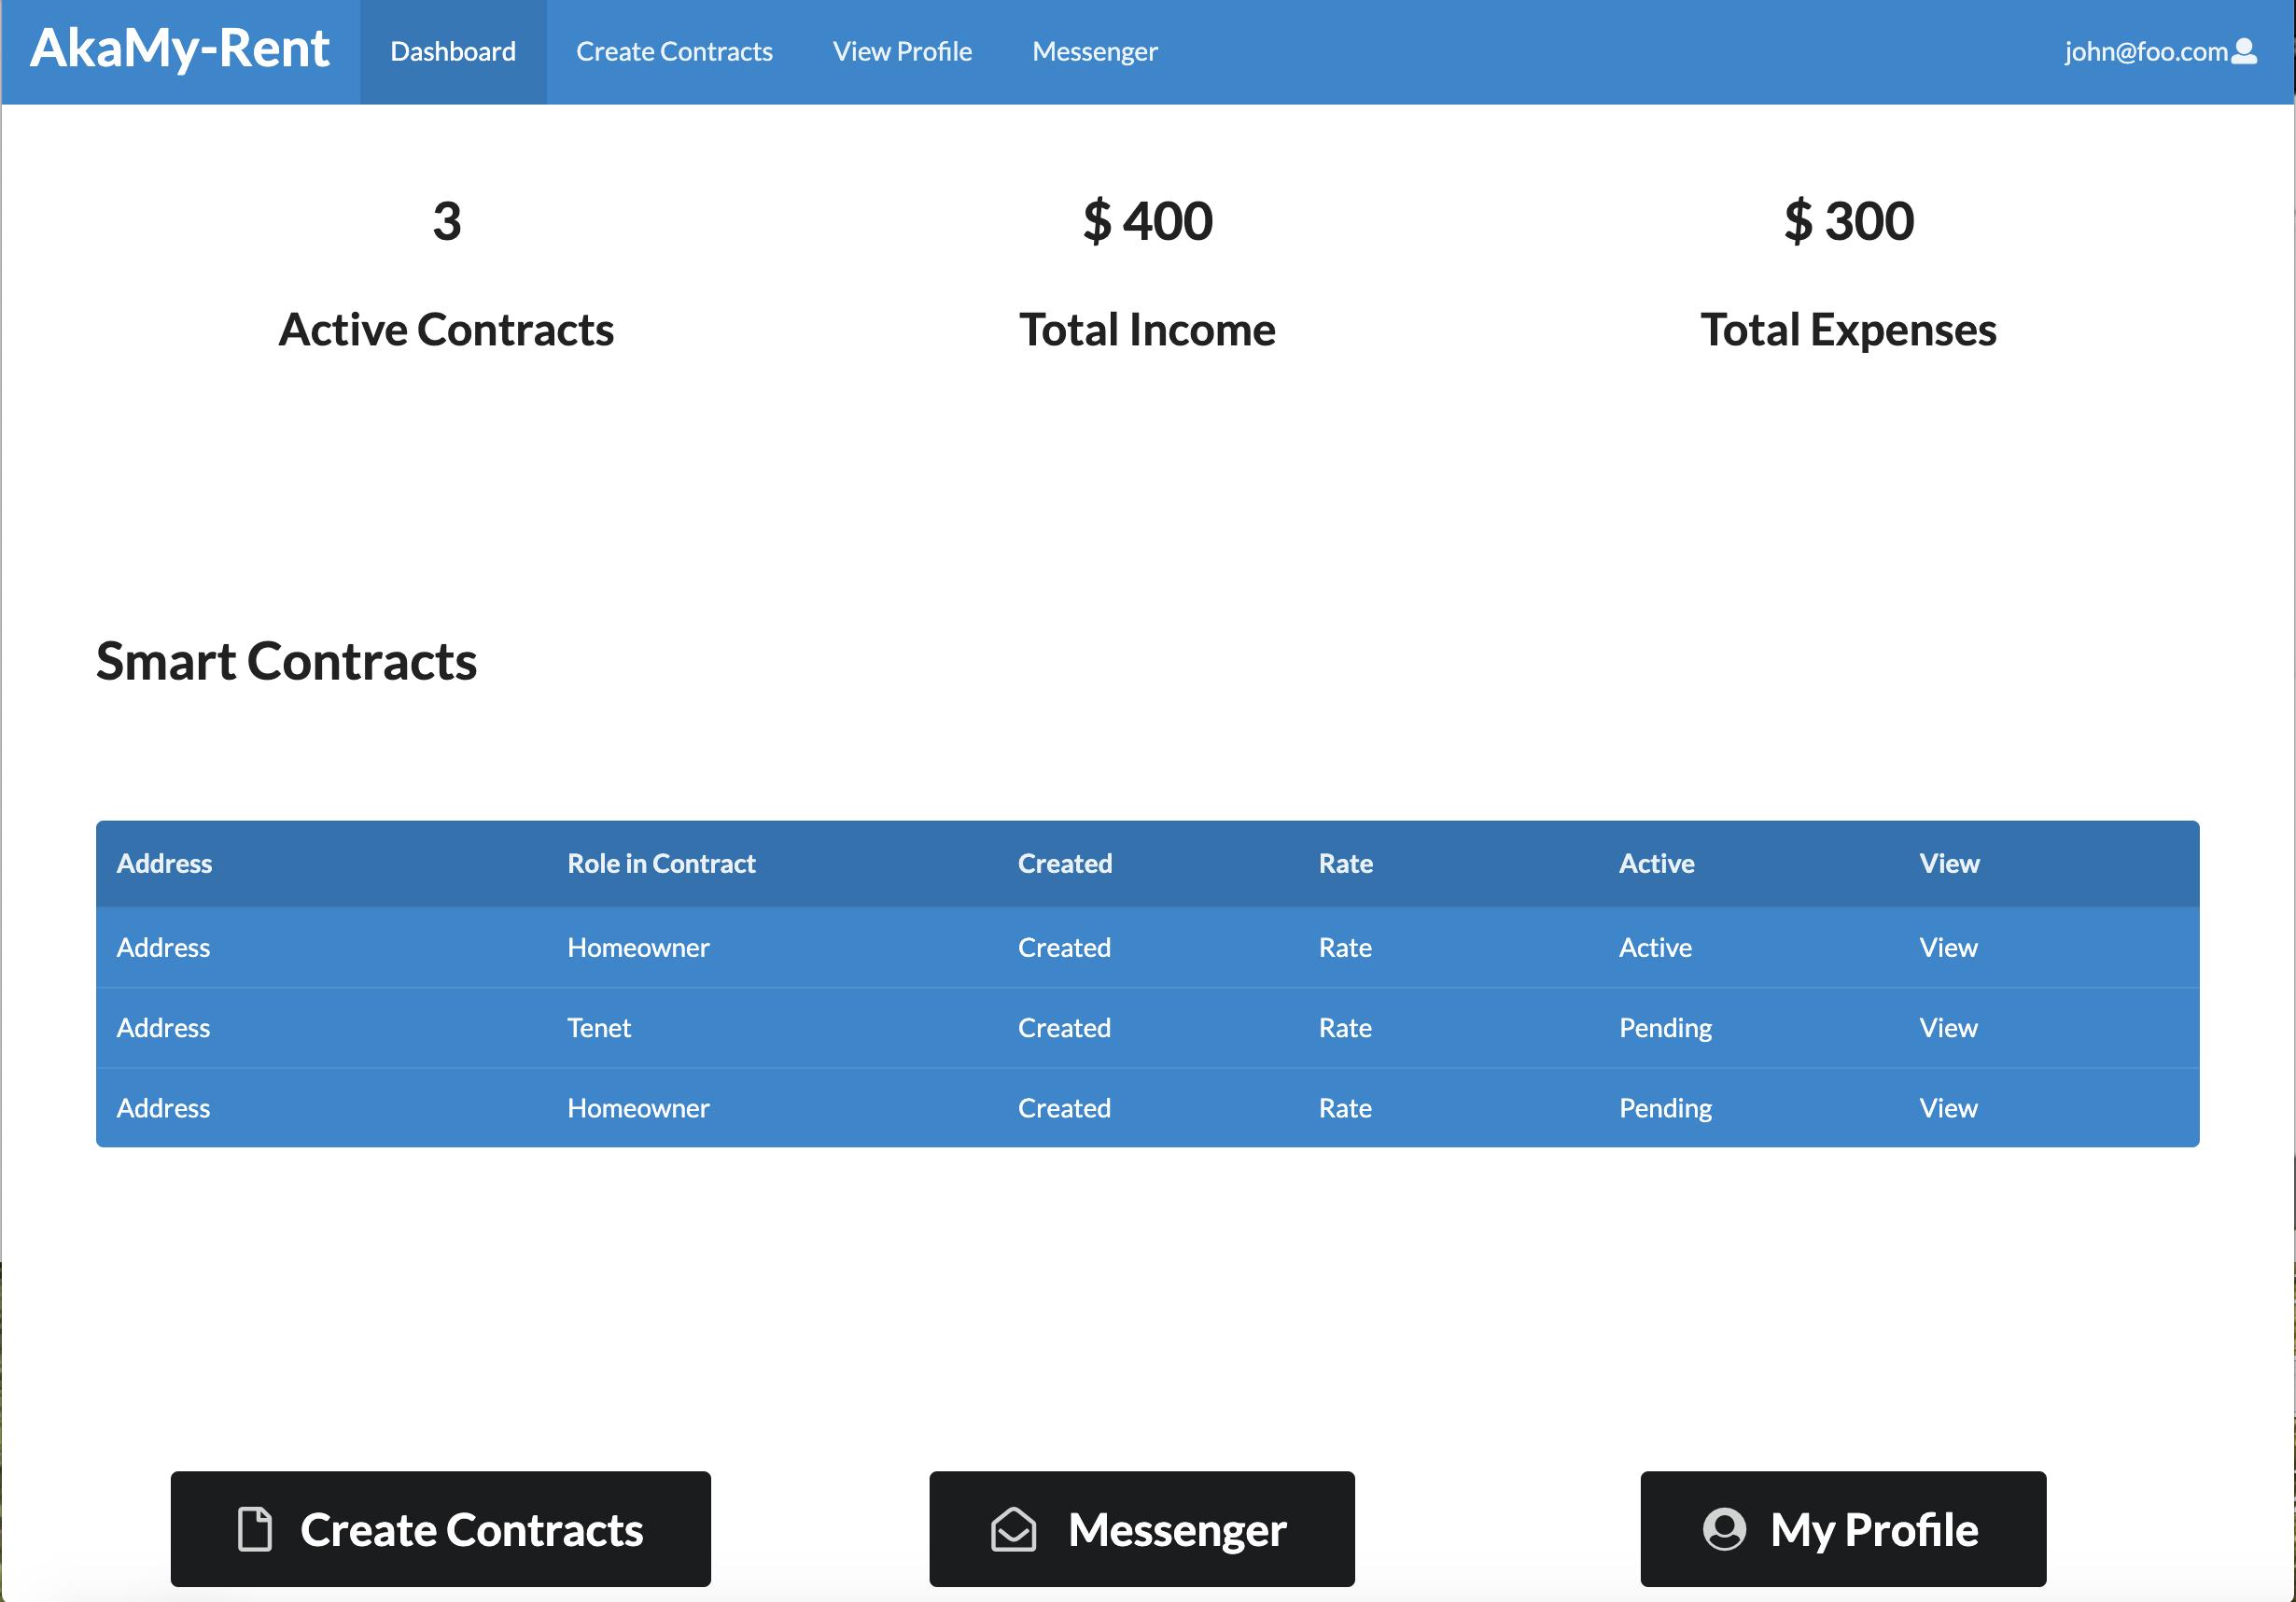Click the active contracts count 3
2296x1602 pixels.
[447, 221]
